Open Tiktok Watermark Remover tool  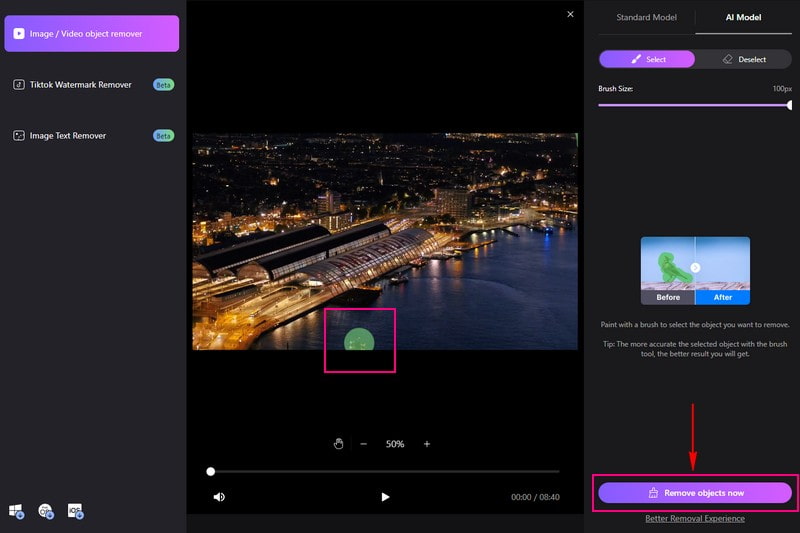(81, 85)
